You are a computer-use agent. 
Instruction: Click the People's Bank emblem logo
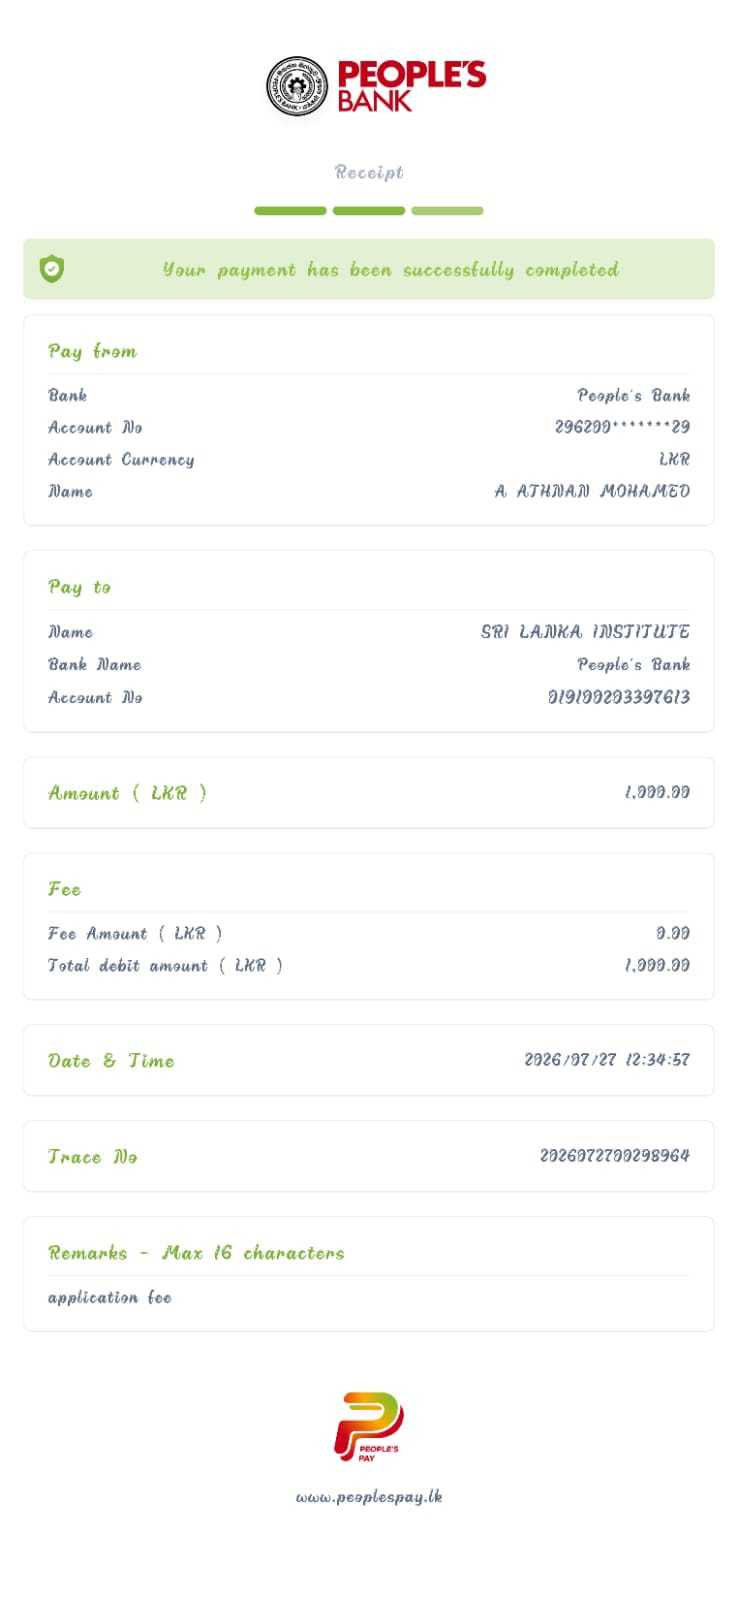click(x=298, y=86)
